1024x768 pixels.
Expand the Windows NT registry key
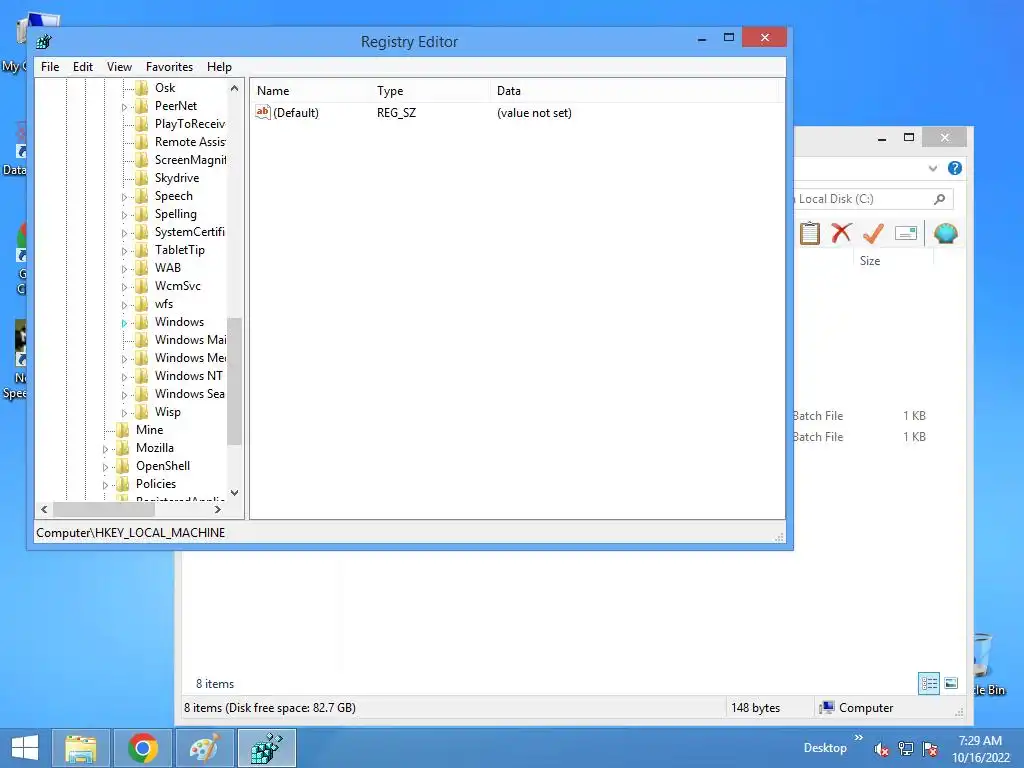click(124, 377)
